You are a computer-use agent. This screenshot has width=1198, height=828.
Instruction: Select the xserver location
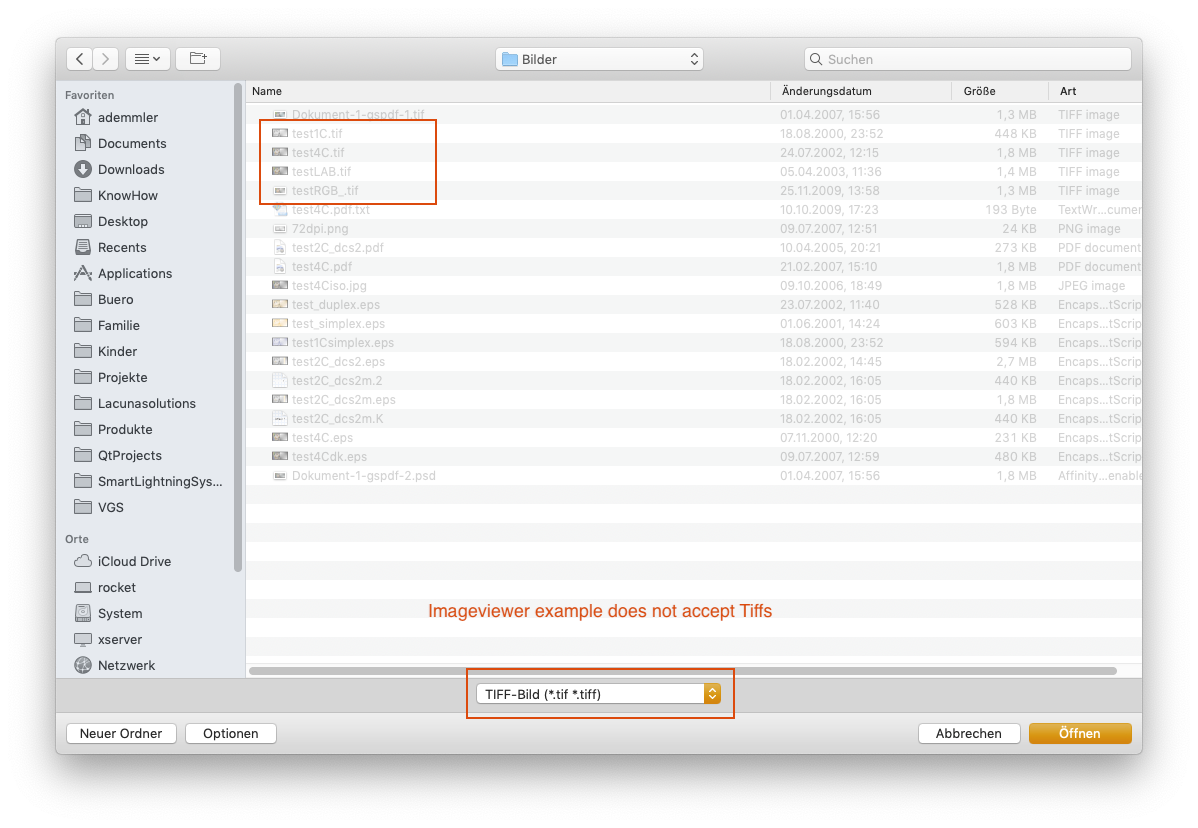(x=120, y=639)
